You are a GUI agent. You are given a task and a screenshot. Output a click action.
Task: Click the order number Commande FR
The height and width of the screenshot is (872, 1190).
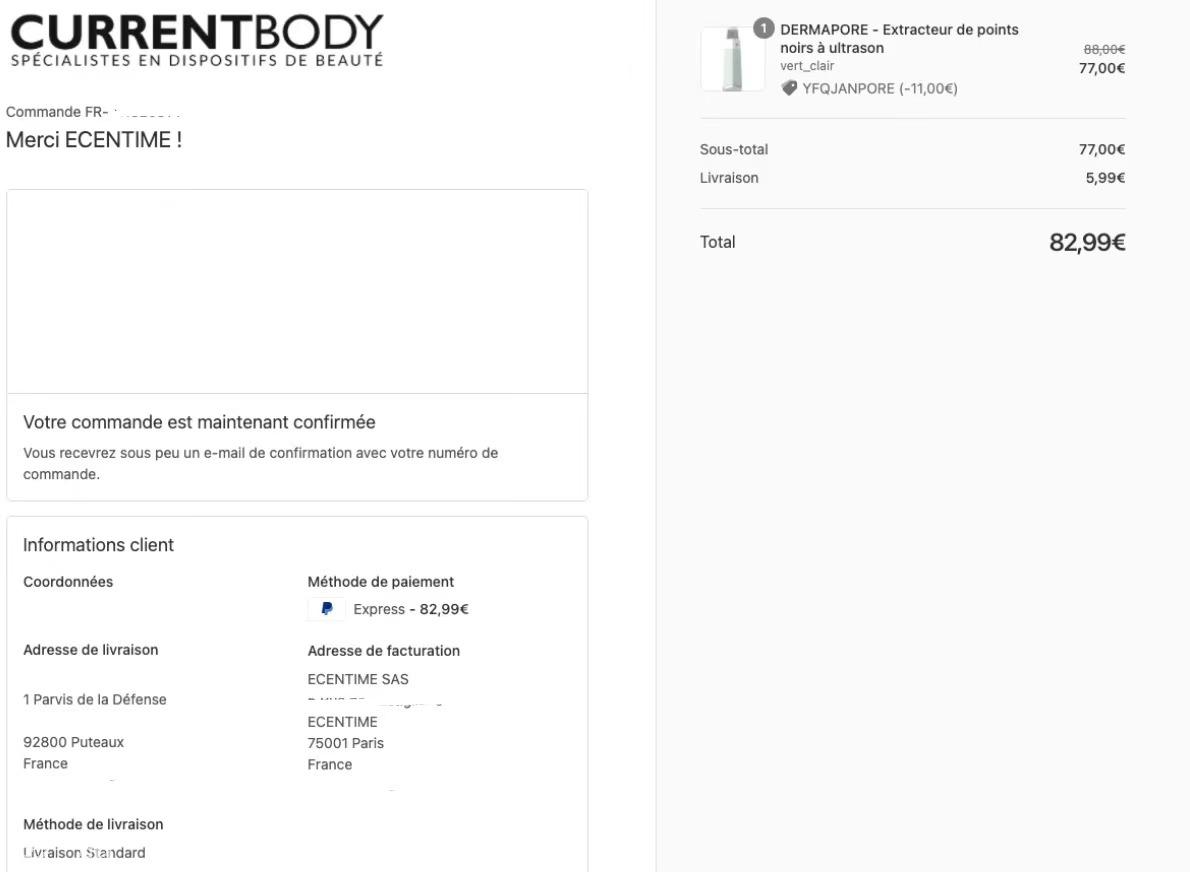click(x=93, y=112)
